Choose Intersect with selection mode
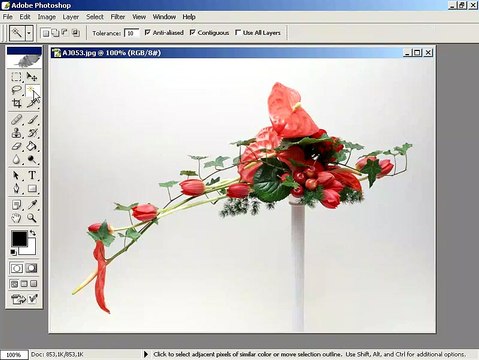The width and height of the screenshot is (479, 360). coord(76,33)
